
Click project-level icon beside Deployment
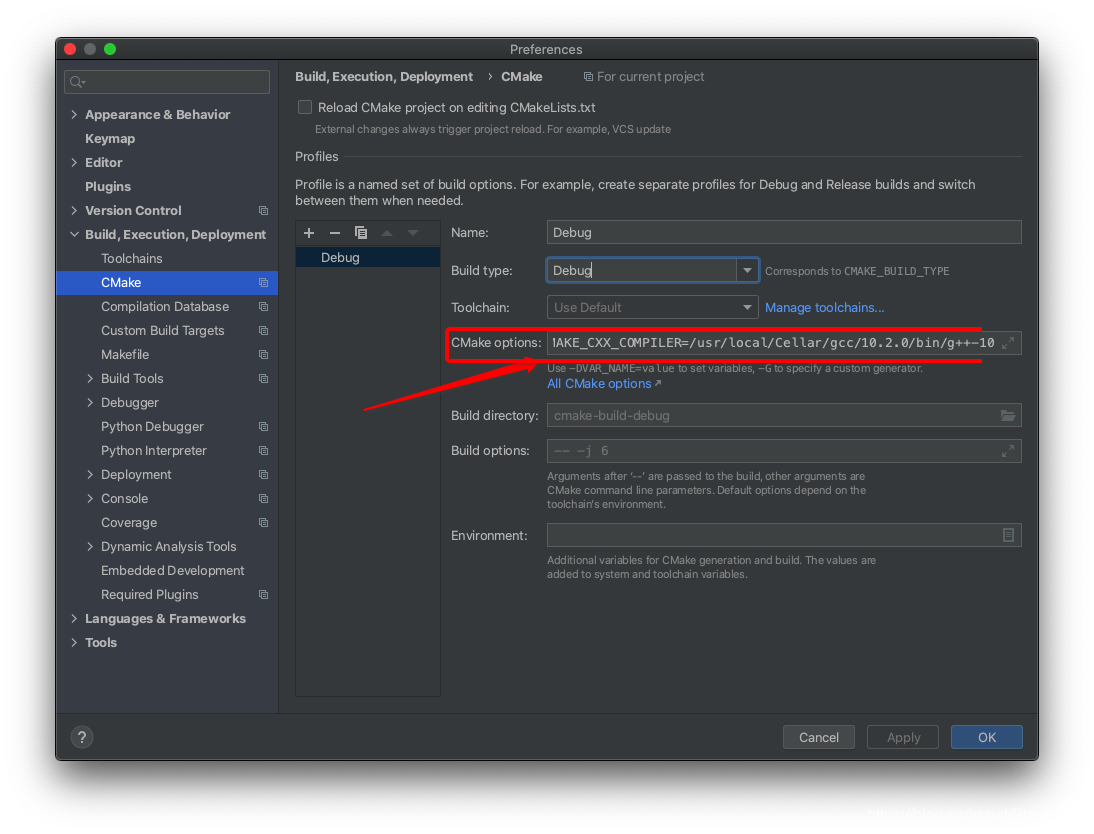point(263,475)
